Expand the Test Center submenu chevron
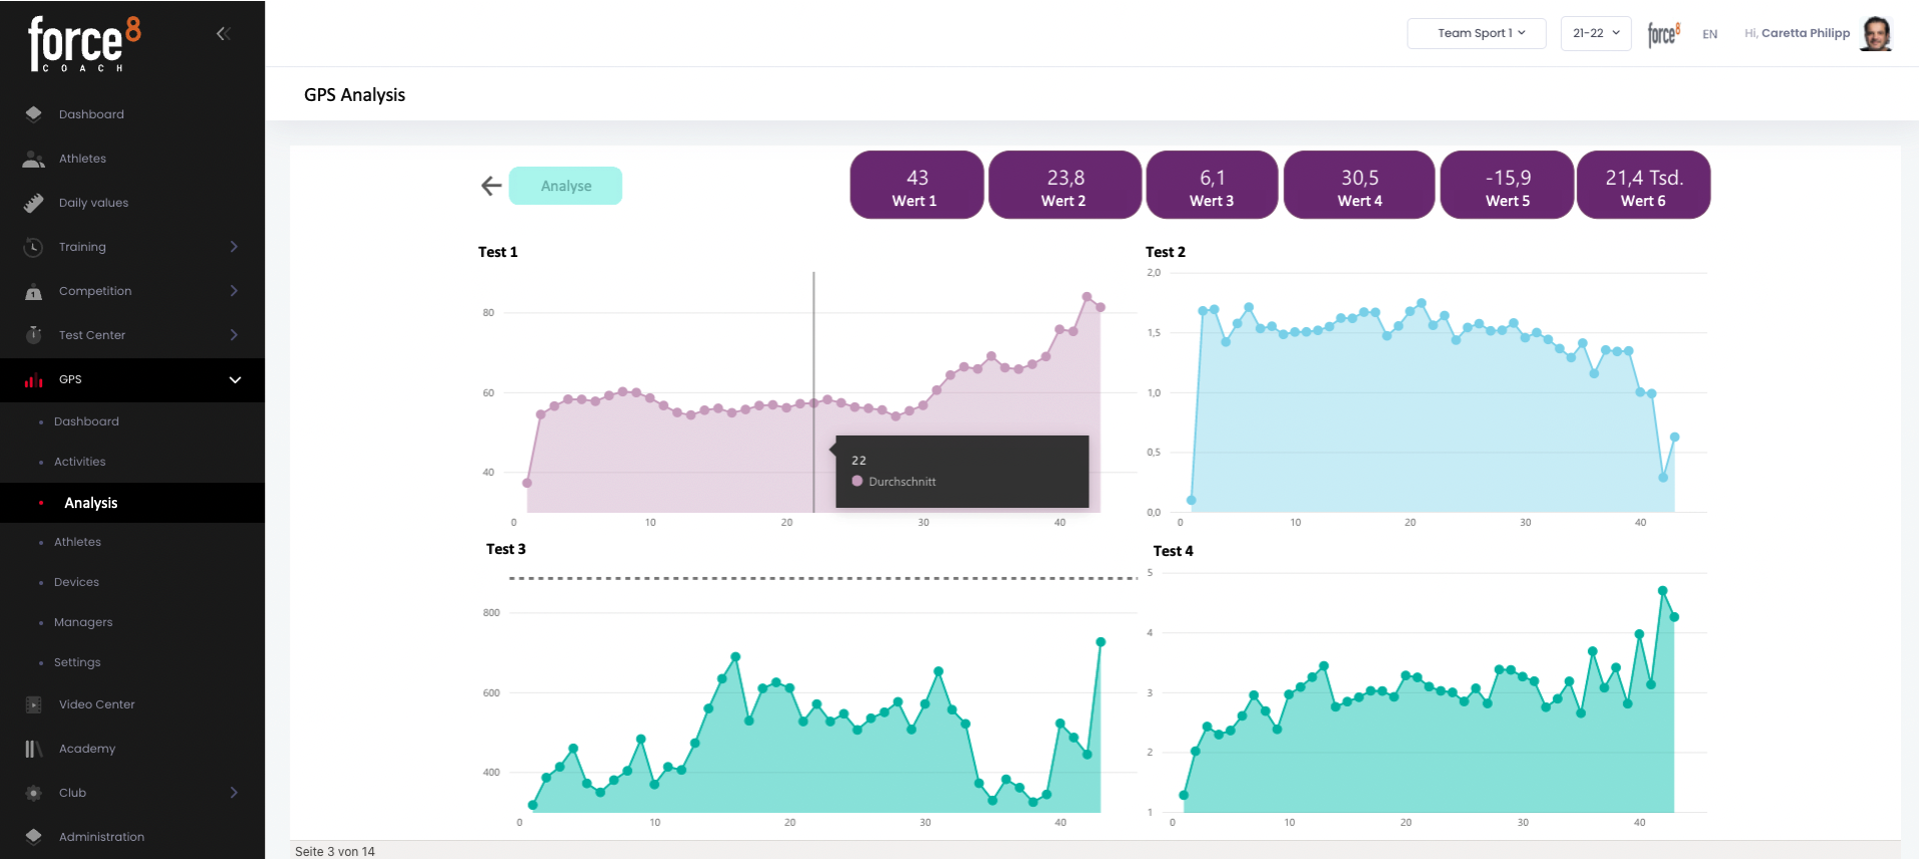This screenshot has height=861, width=1920. coord(234,335)
